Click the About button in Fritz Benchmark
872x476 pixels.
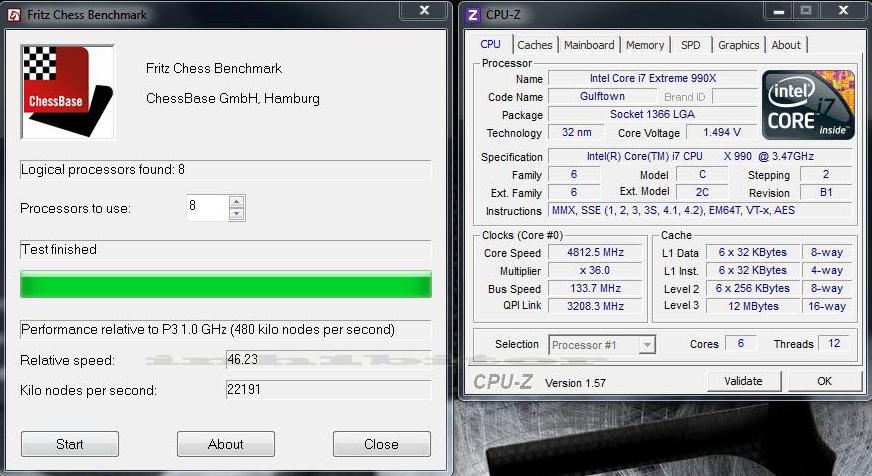click(x=225, y=444)
